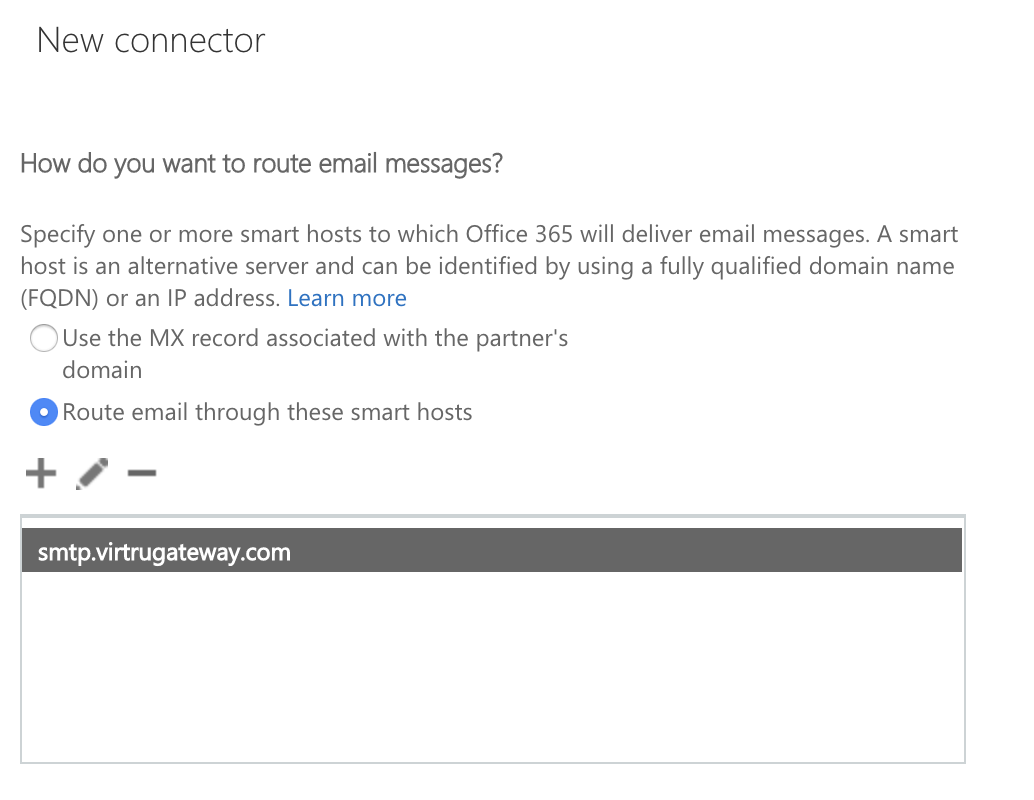Add a new smart host with plus icon
This screenshot has width=1034, height=800.
point(41,474)
